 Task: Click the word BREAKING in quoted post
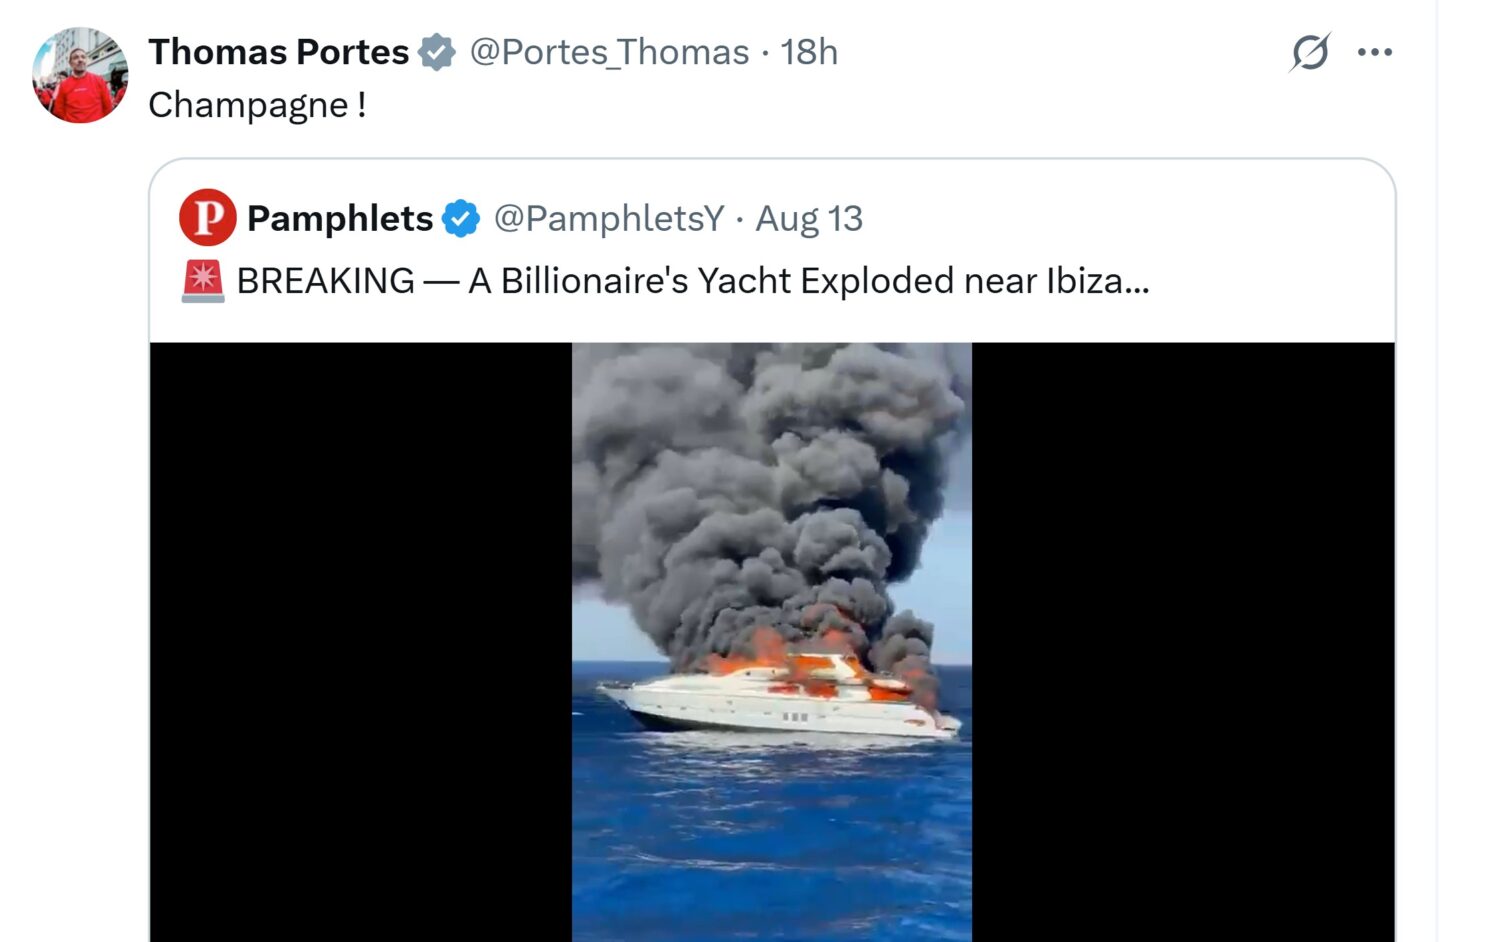(326, 281)
